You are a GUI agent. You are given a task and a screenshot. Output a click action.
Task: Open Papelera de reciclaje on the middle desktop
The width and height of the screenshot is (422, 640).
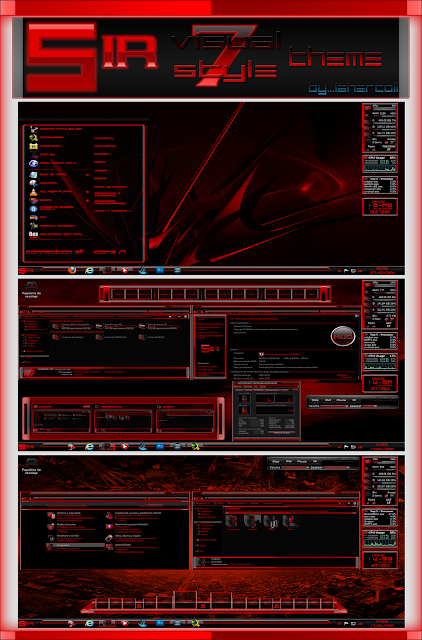pos(31,290)
